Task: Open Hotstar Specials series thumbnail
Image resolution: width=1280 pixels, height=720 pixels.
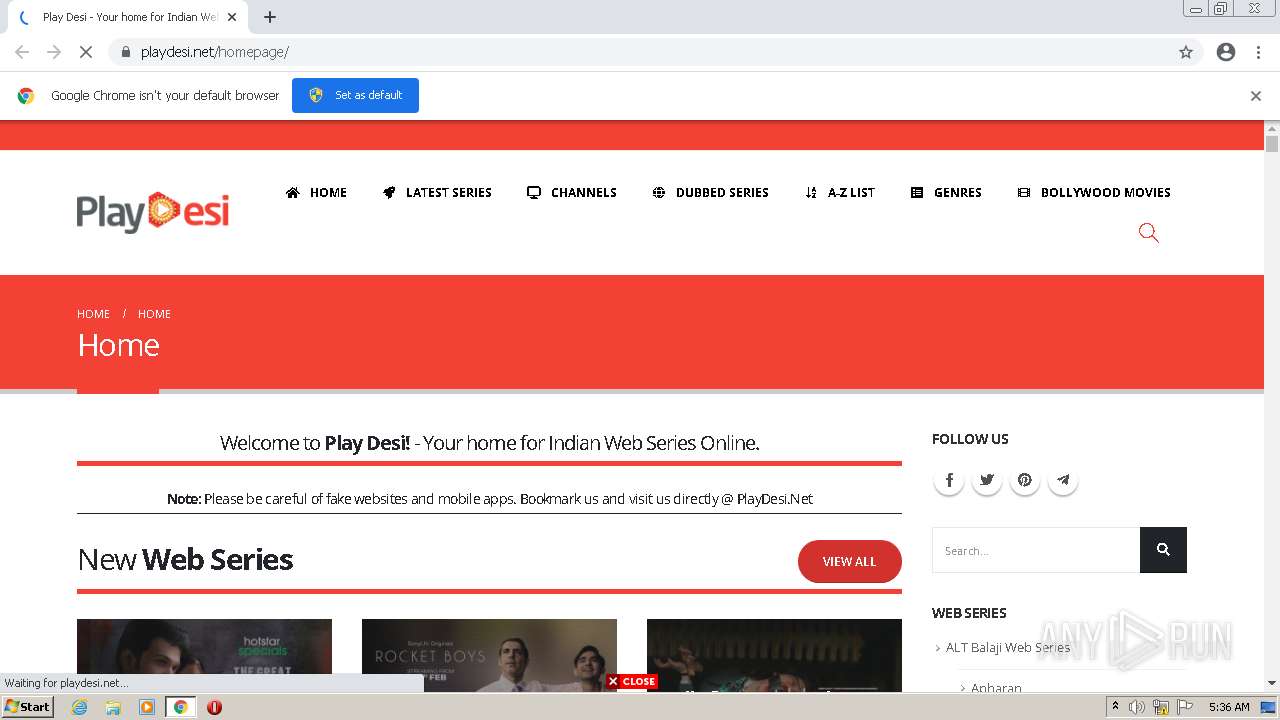Action: [x=204, y=655]
